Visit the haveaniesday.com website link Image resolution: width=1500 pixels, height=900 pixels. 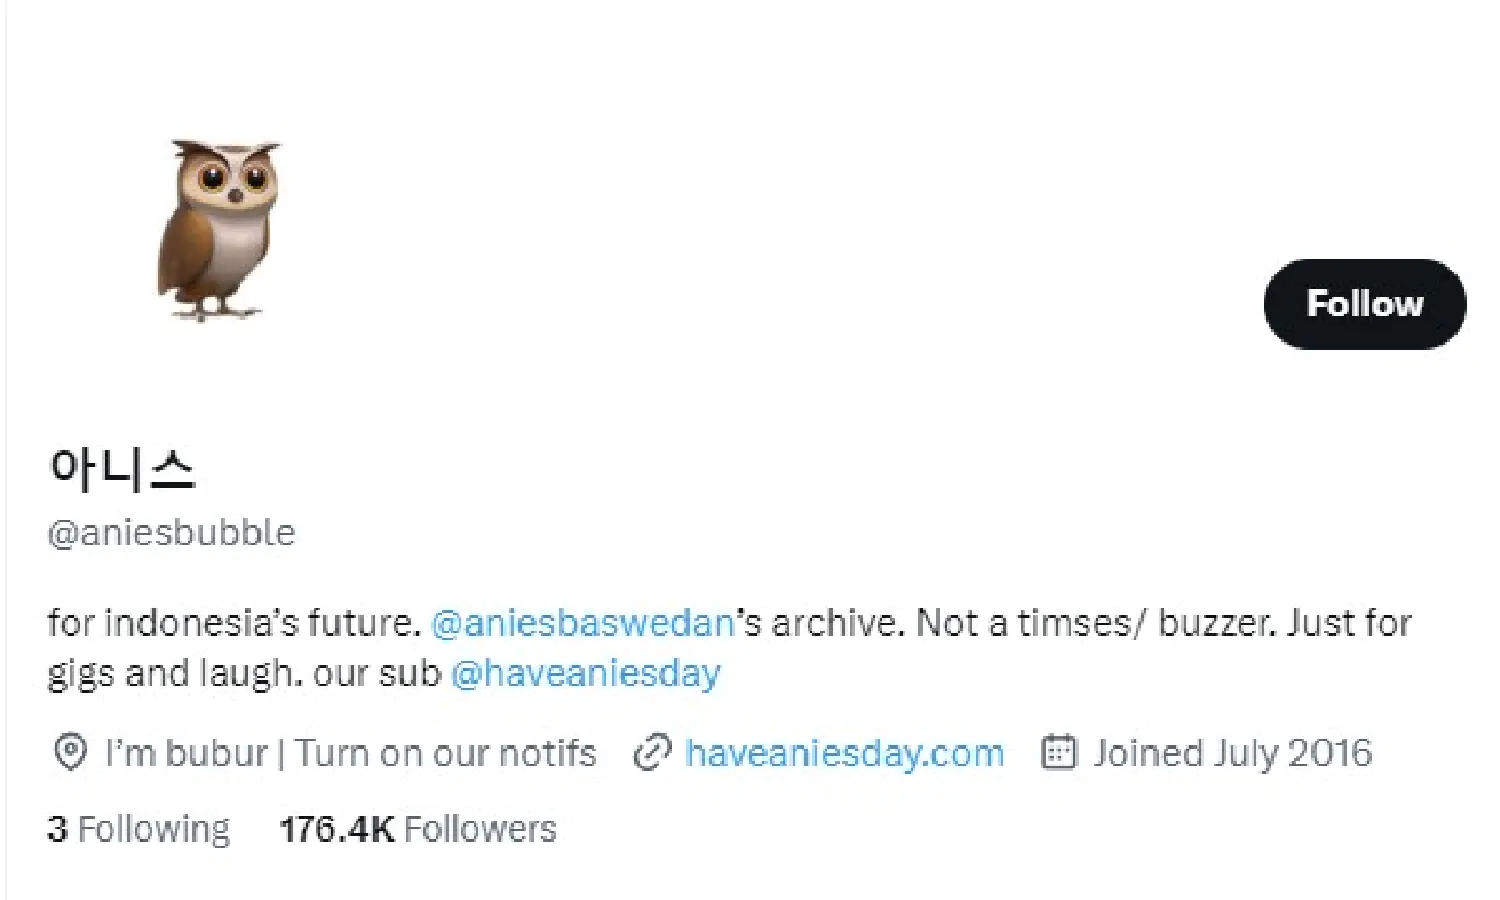pos(844,753)
